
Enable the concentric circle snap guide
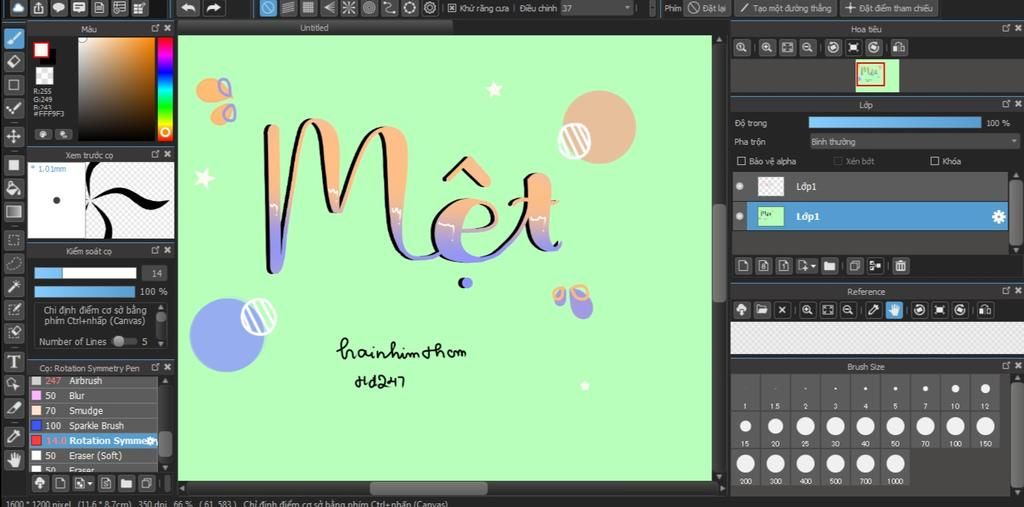click(x=369, y=8)
